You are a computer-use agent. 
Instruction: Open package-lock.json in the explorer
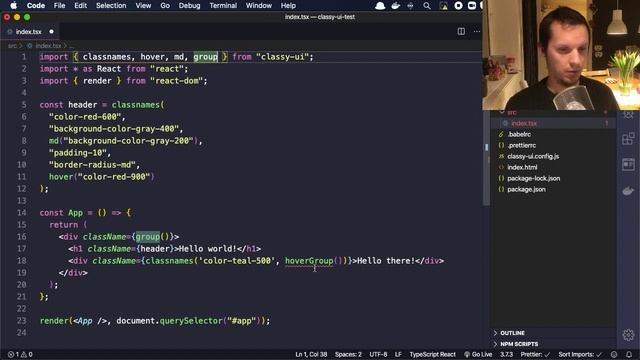(x=533, y=178)
